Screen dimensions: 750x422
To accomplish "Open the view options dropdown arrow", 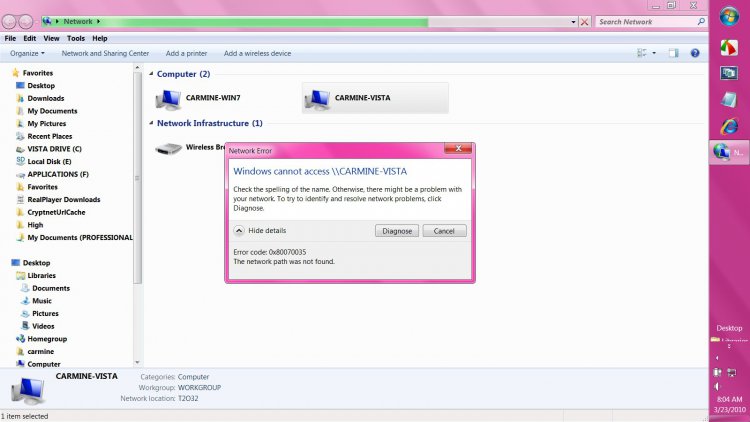I will pyautogui.click(x=654, y=53).
